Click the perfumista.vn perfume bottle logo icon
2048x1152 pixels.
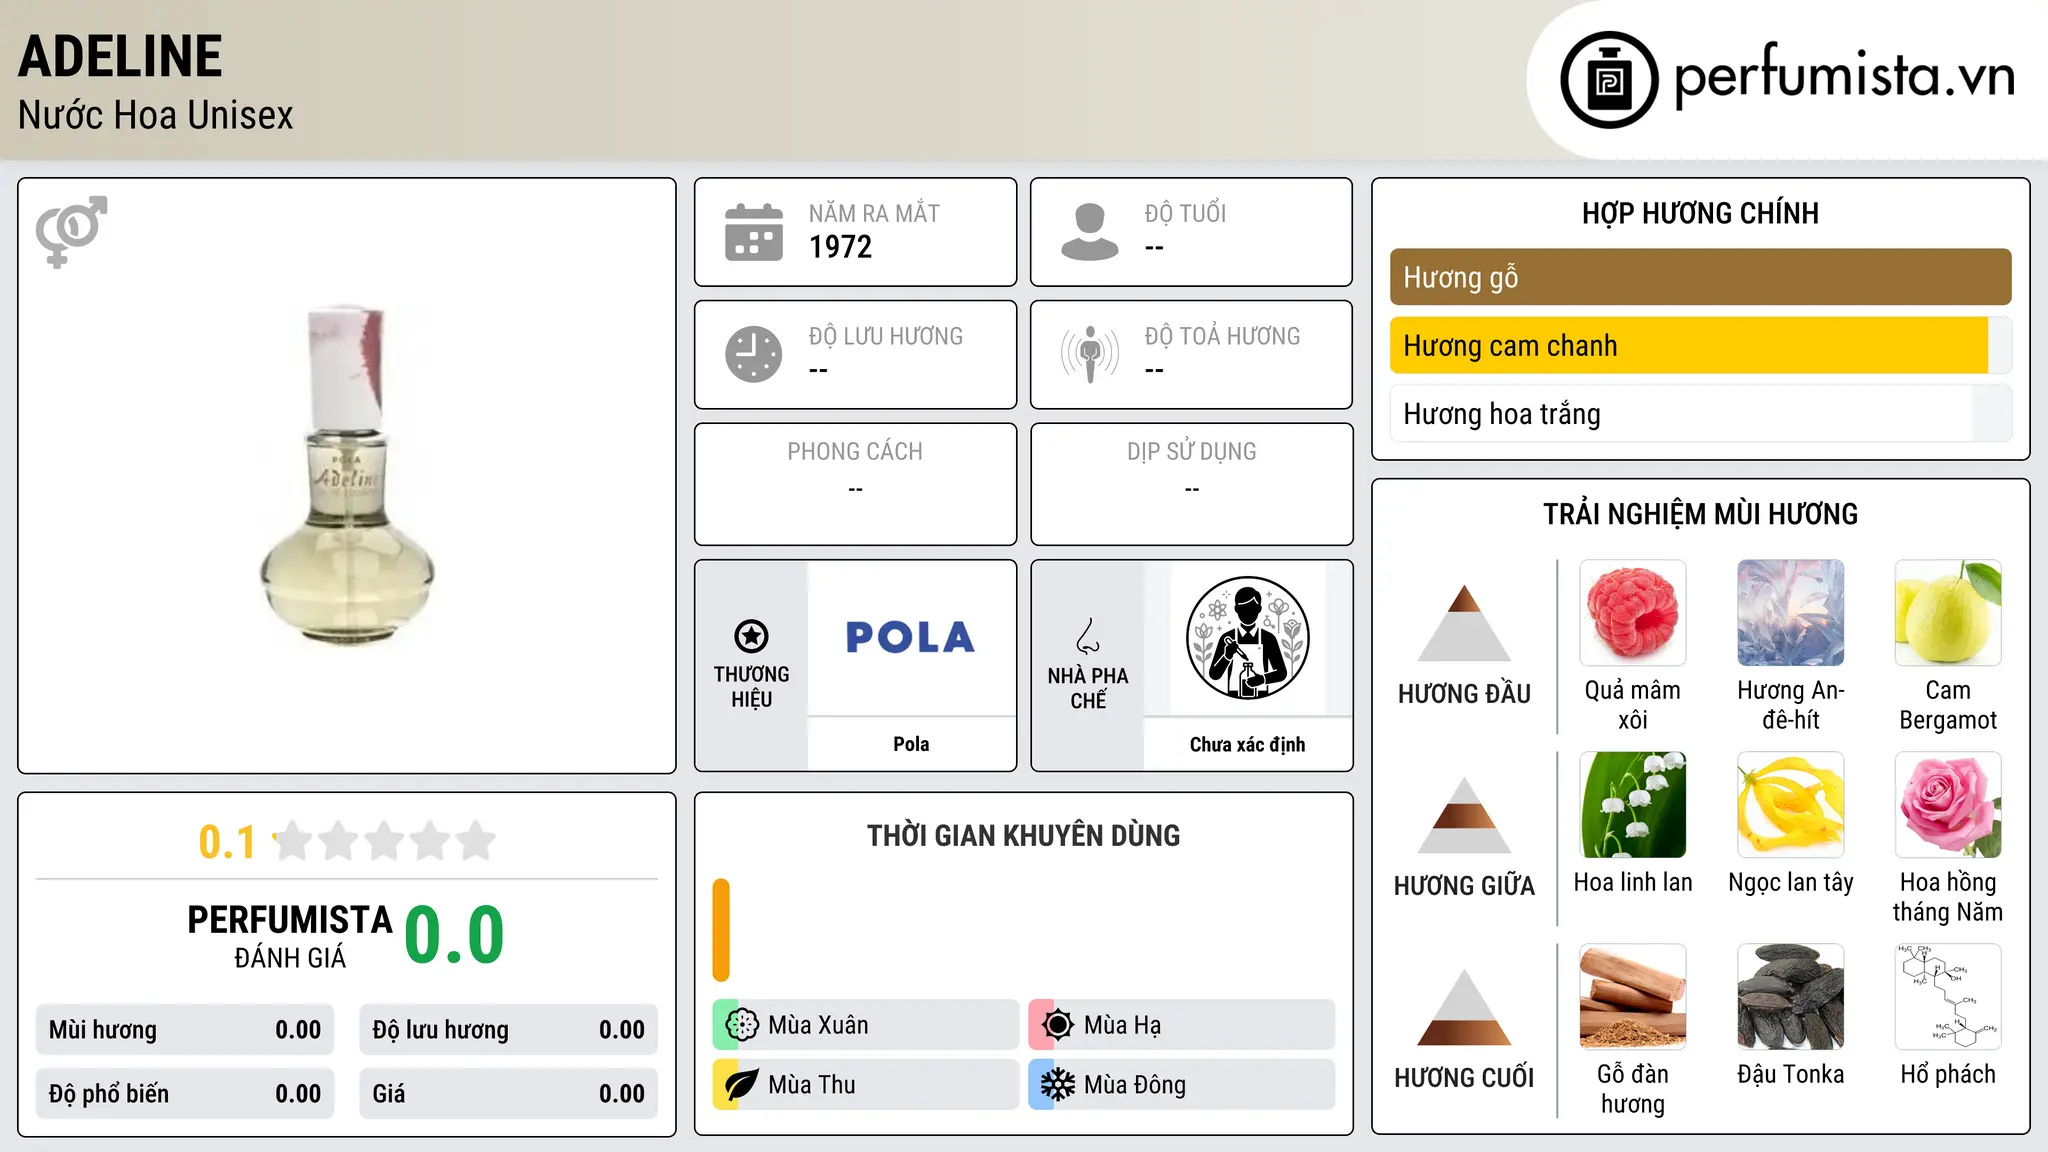tap(1609, 80)
